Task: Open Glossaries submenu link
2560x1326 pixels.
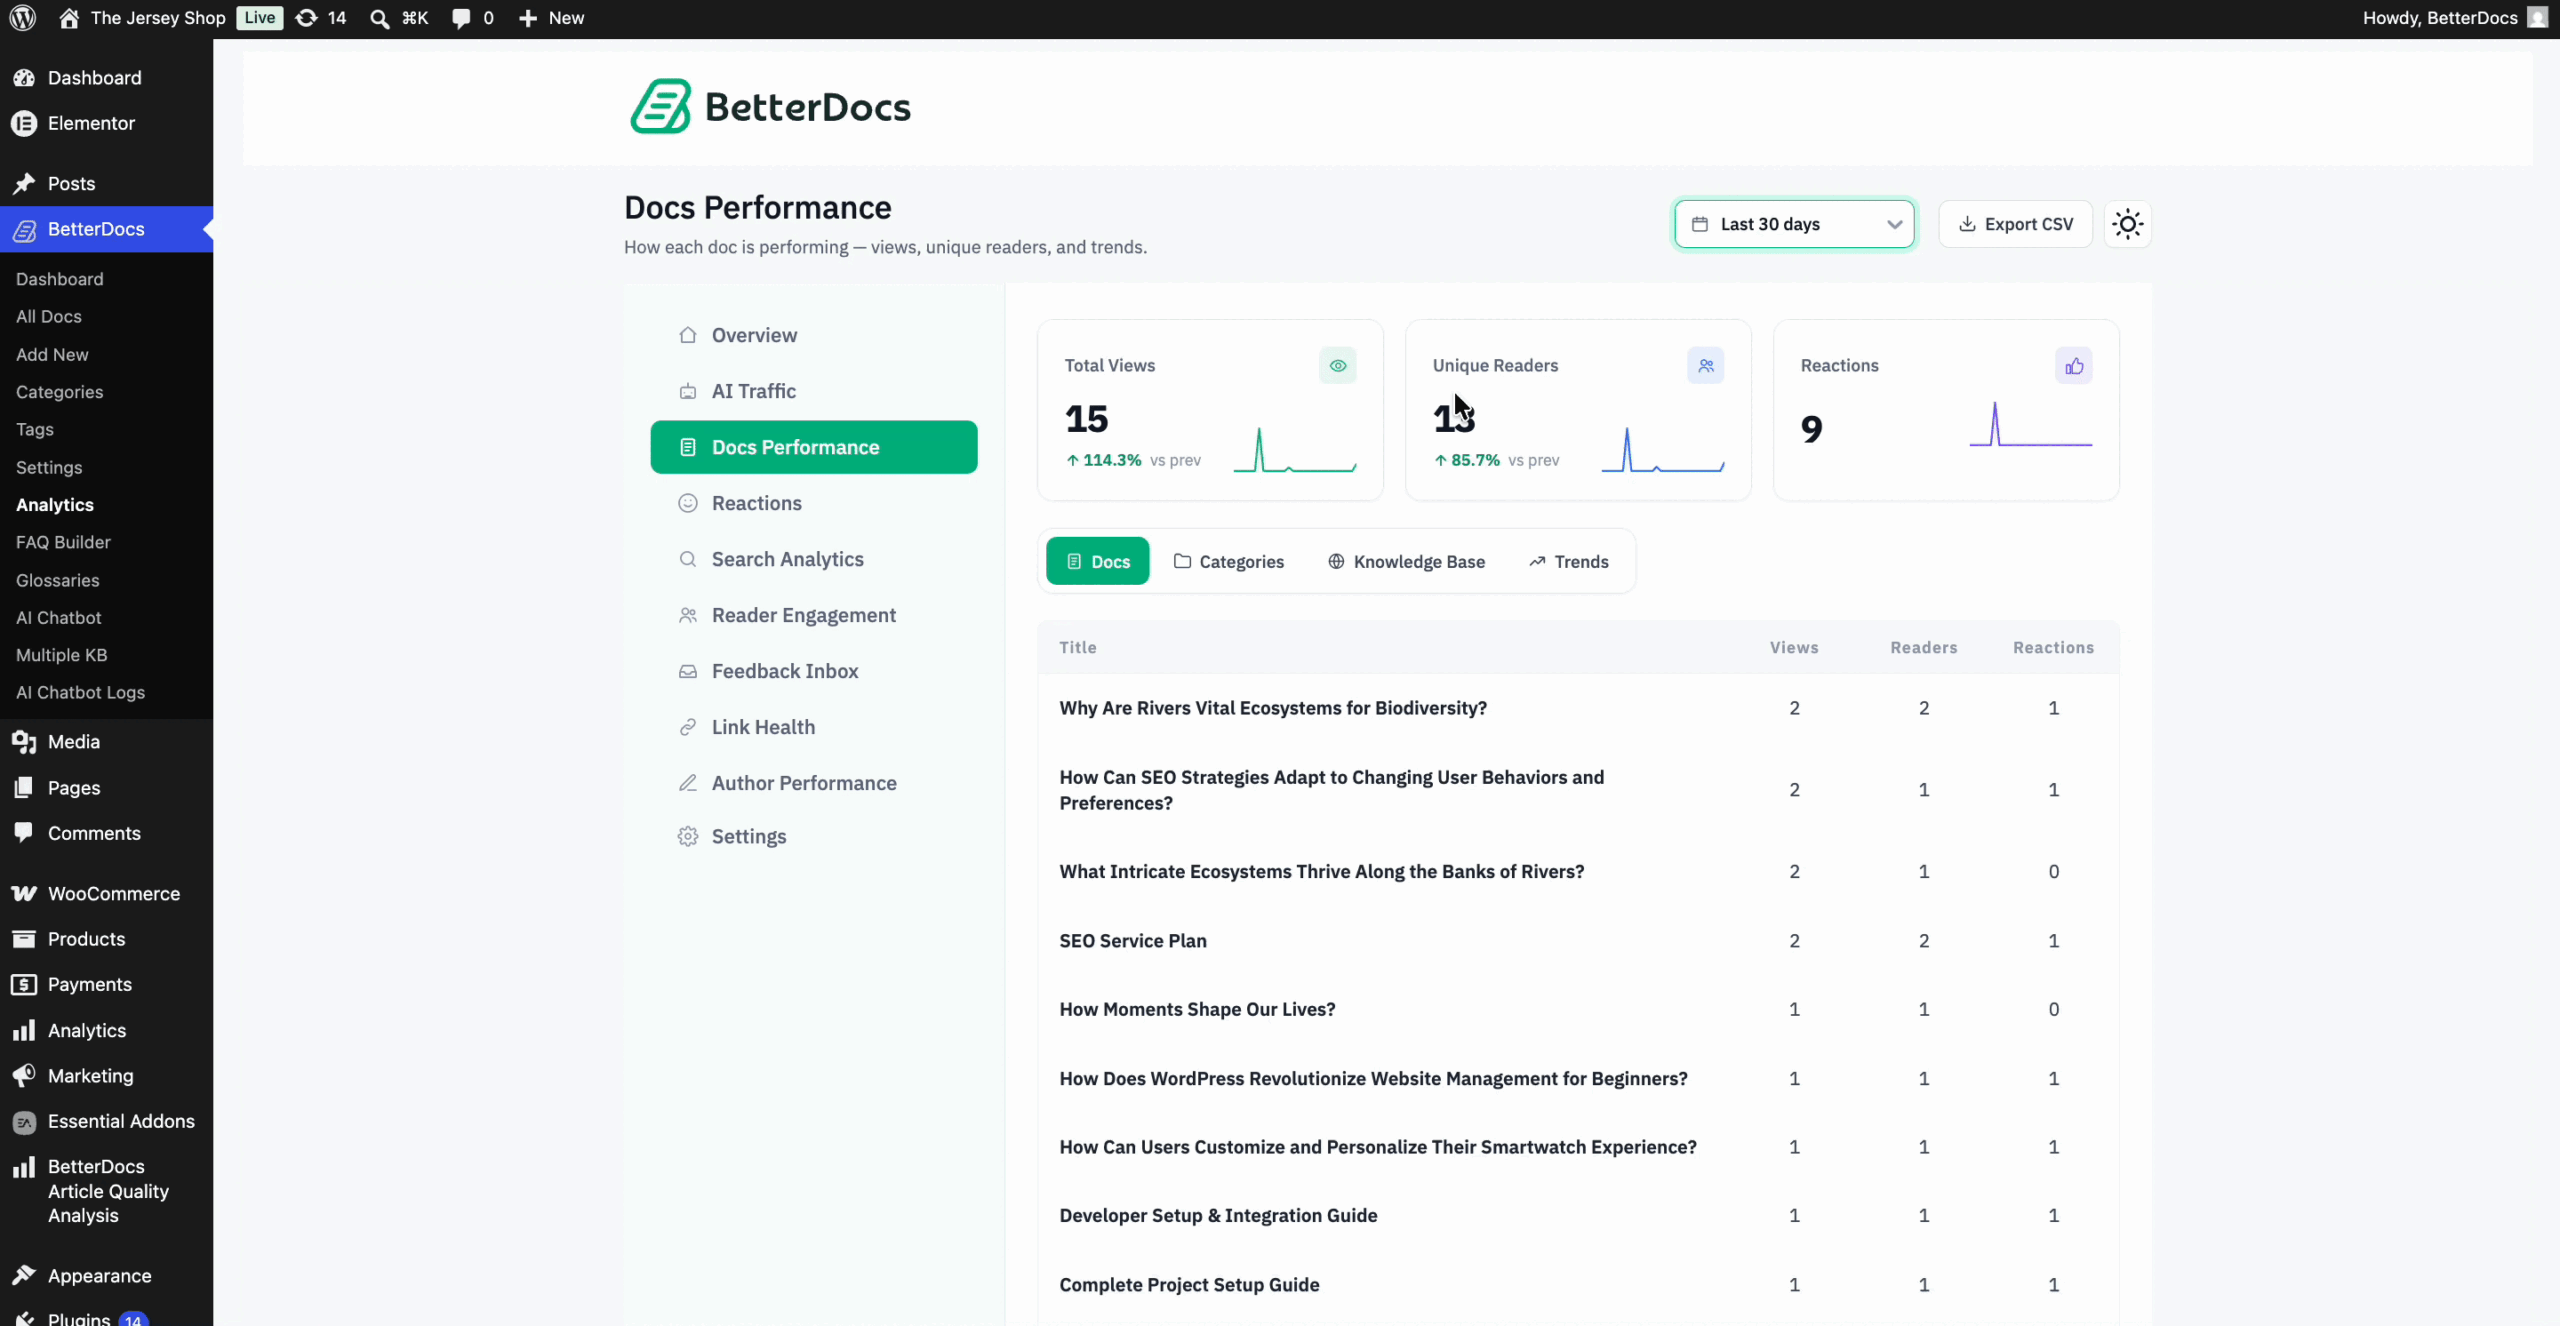Action: 58,580
